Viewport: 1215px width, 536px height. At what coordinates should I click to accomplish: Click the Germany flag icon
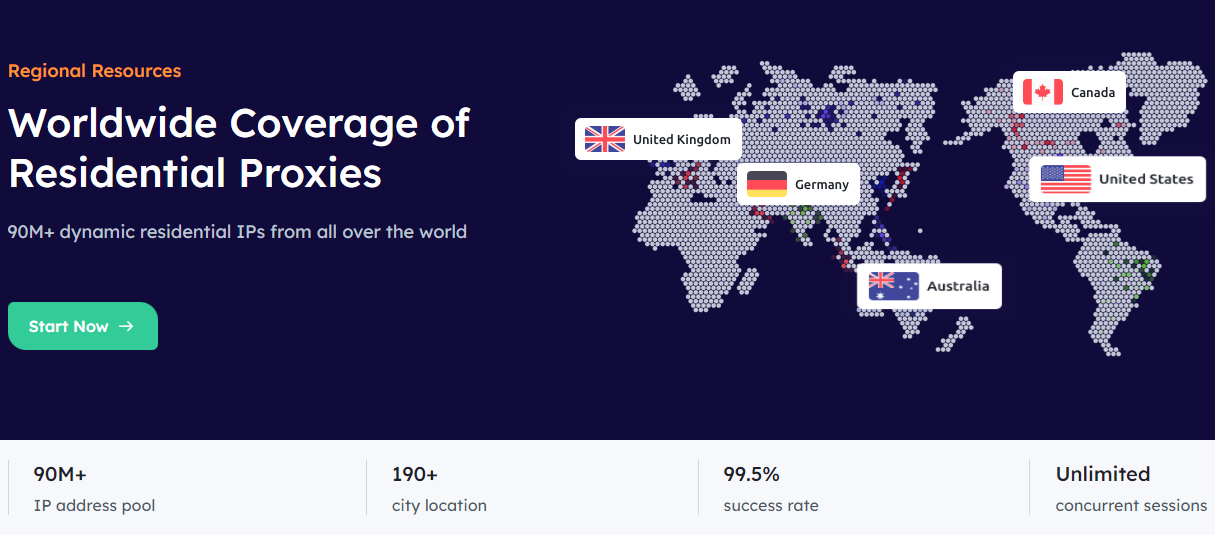click(x=767, y=184)
